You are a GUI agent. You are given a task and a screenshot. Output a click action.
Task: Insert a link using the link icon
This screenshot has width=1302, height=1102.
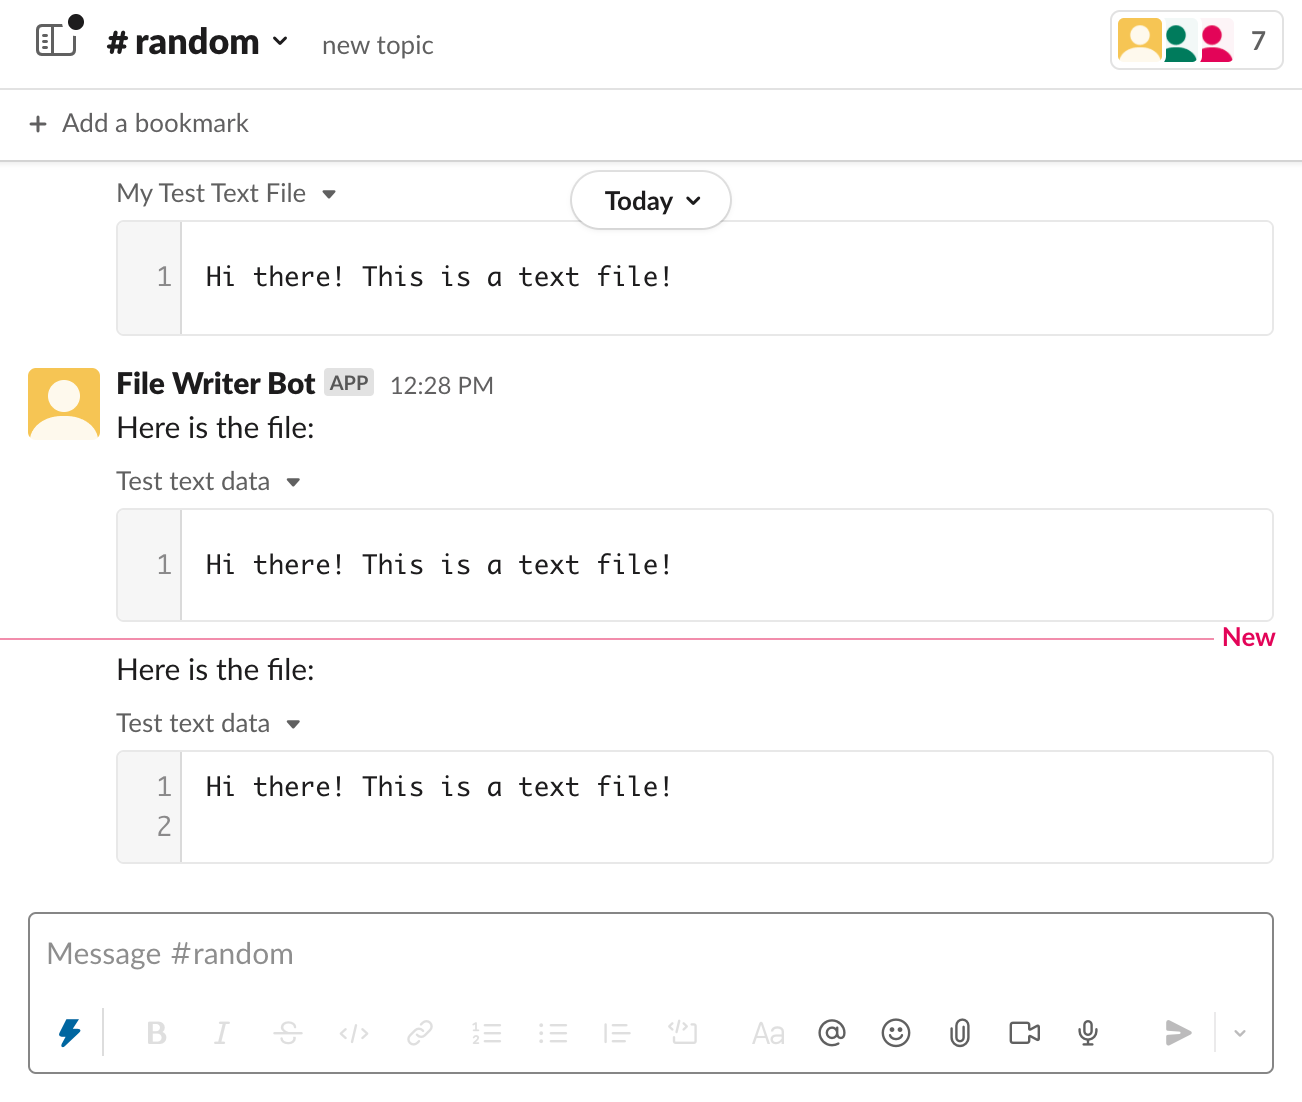click(x=420, y=1033)
